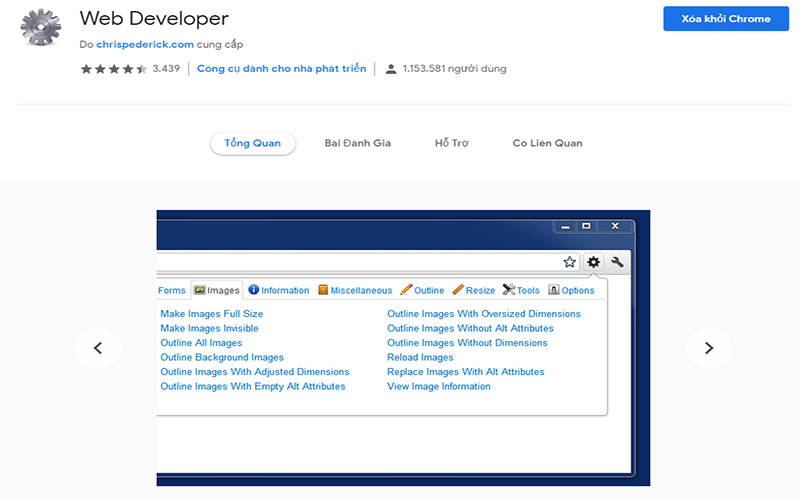
Task: Click the bookmark star in the address bar
Action: click(x=569, y=262)
